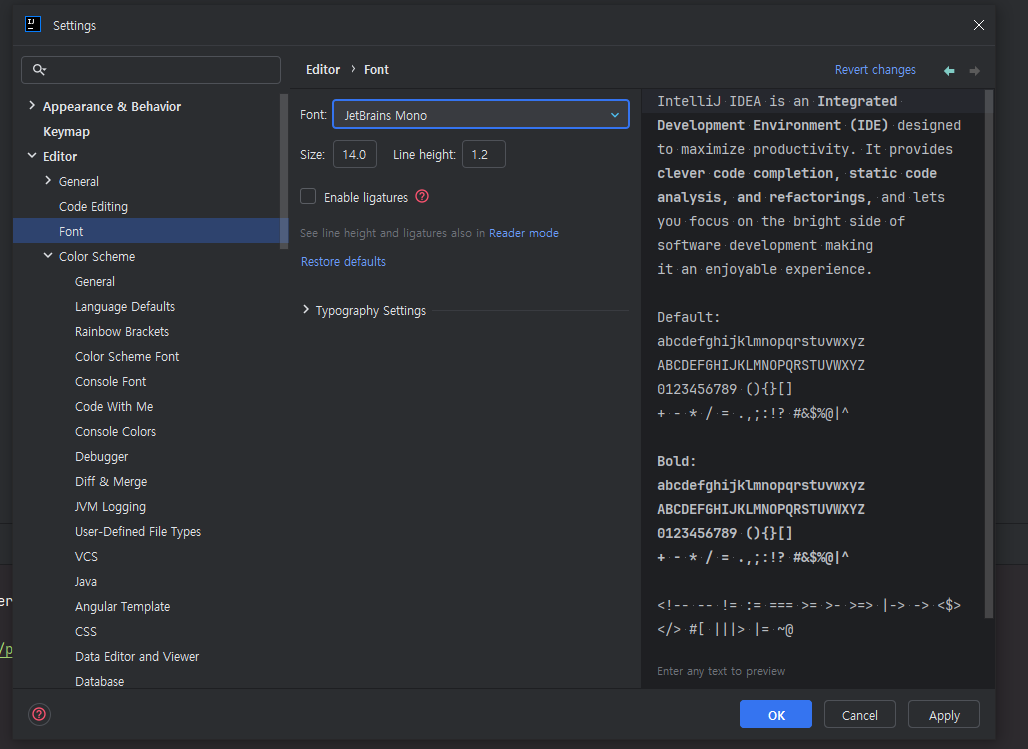The image size is (1028, 749).
Task: Navigate forward with the right arrow
Action: point(975,70)
